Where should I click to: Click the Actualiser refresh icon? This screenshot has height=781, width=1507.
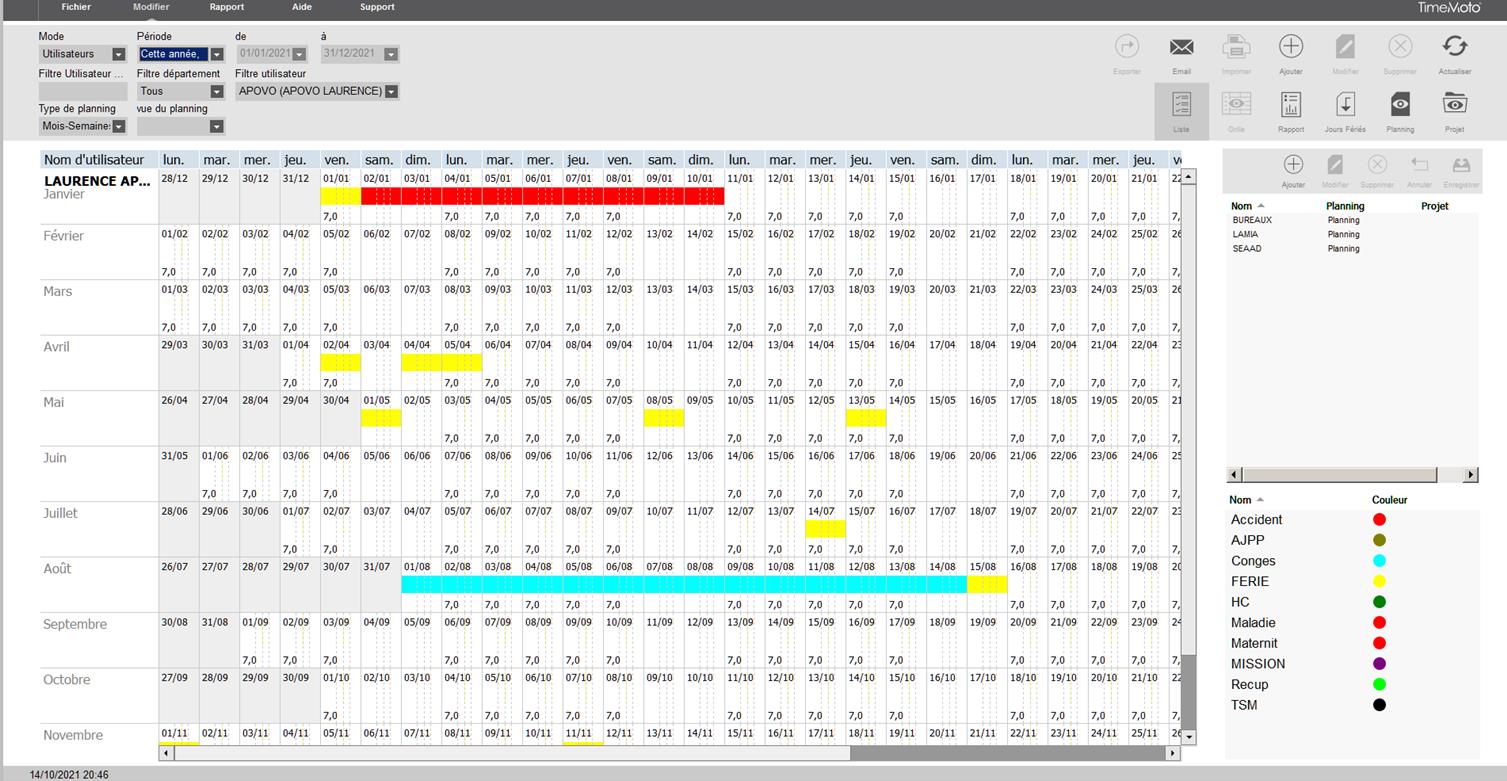point(1454,48)
